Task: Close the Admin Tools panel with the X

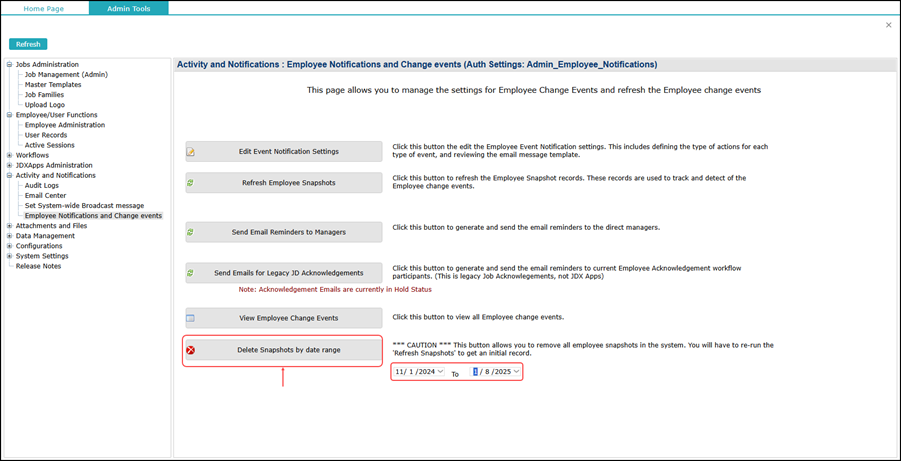Action: (888, 25)
